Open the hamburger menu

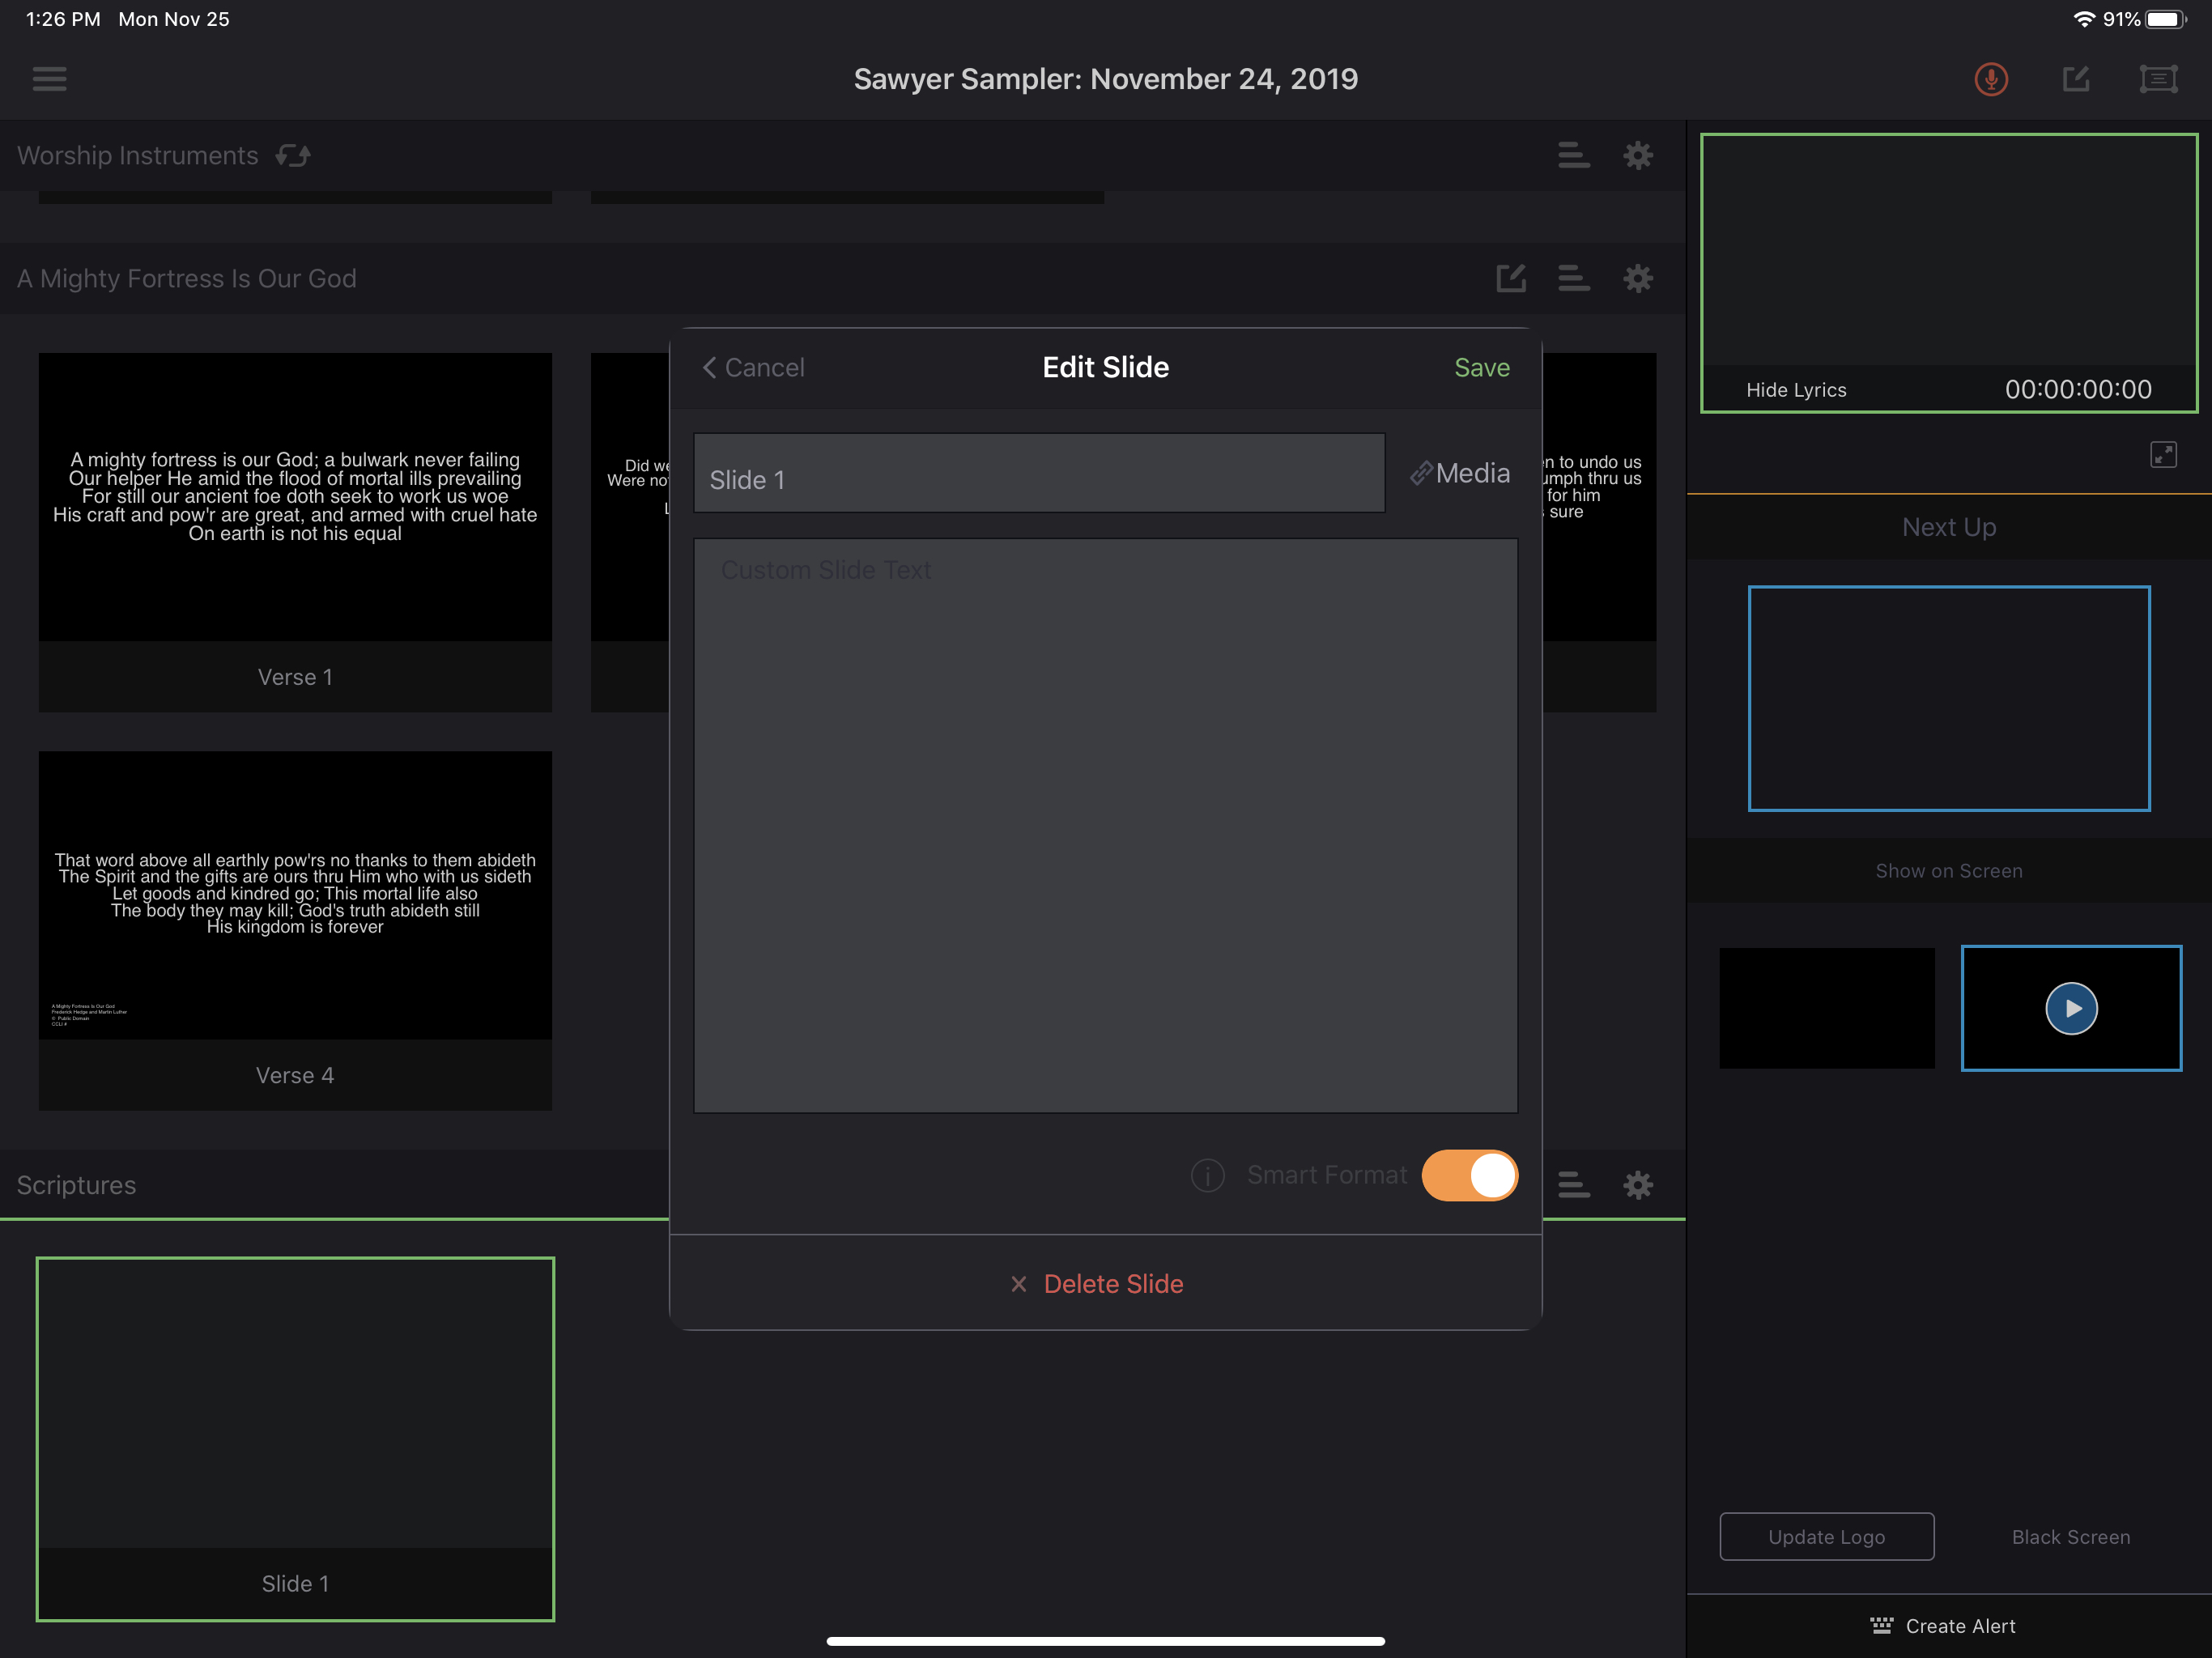point(49,78)
